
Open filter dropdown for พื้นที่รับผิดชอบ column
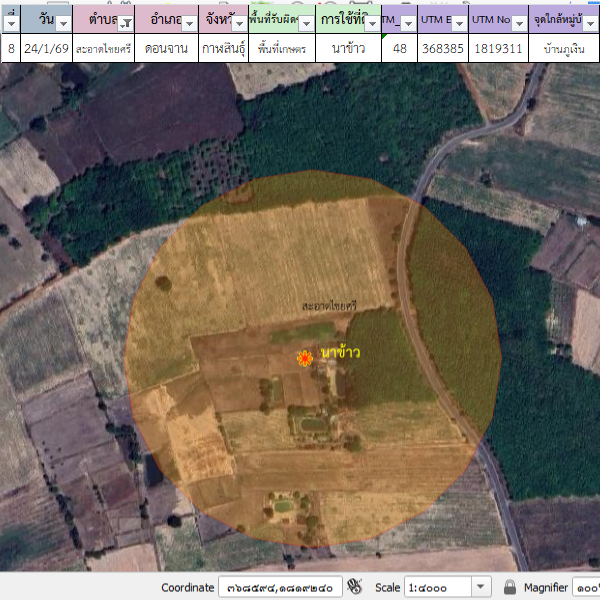pos(307,22)
